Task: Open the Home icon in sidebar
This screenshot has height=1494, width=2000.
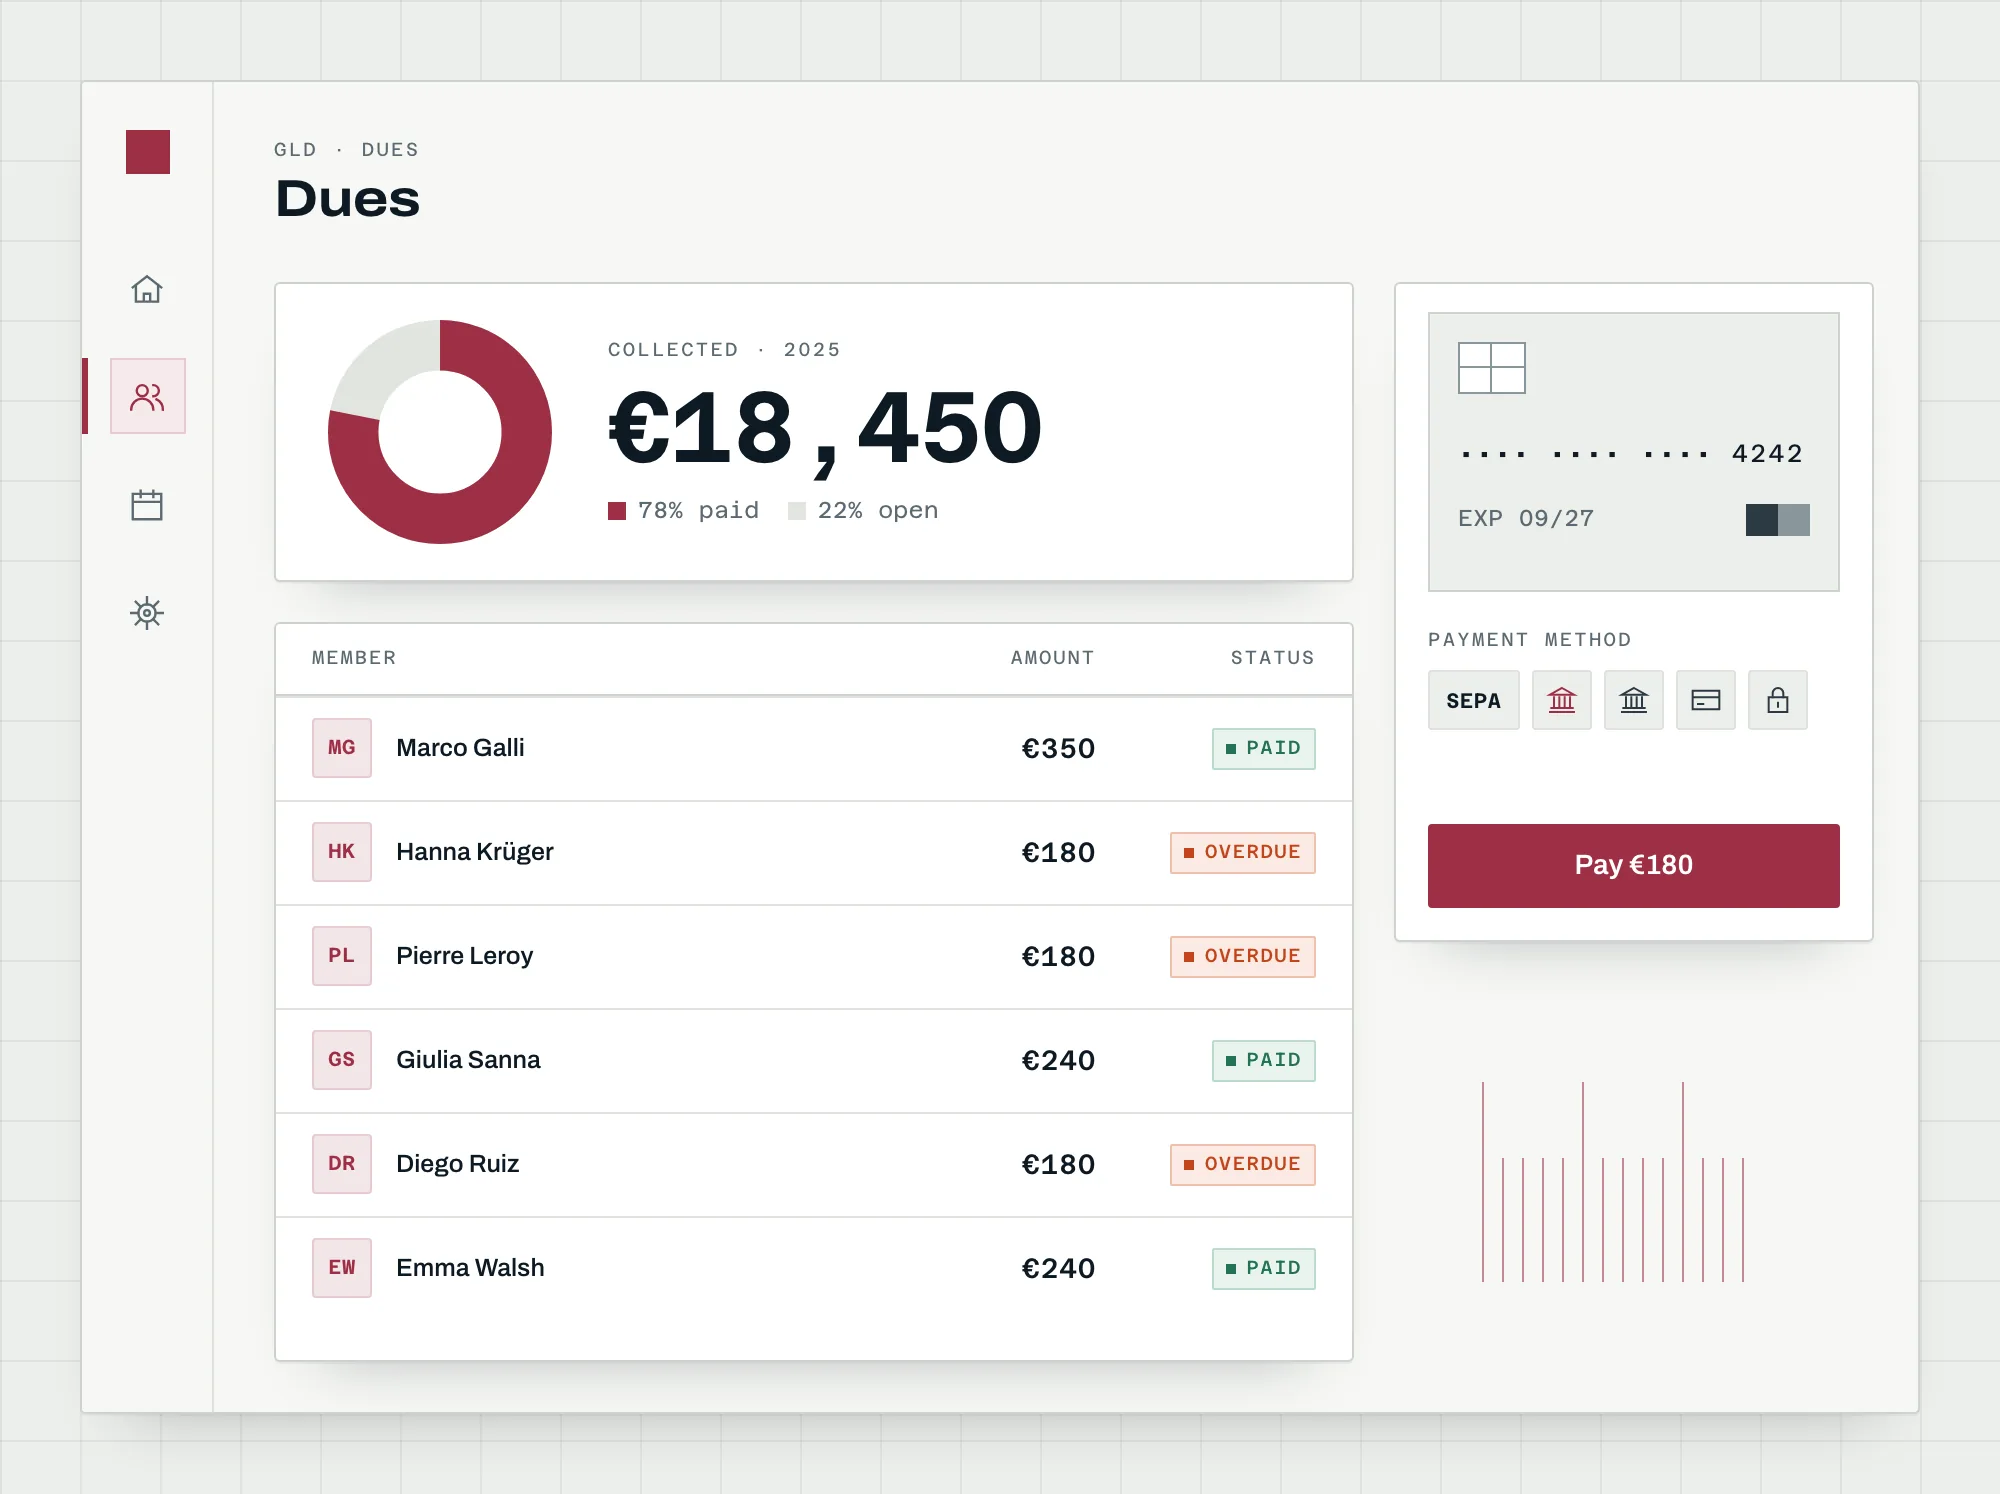Action: tap(147, 289)
